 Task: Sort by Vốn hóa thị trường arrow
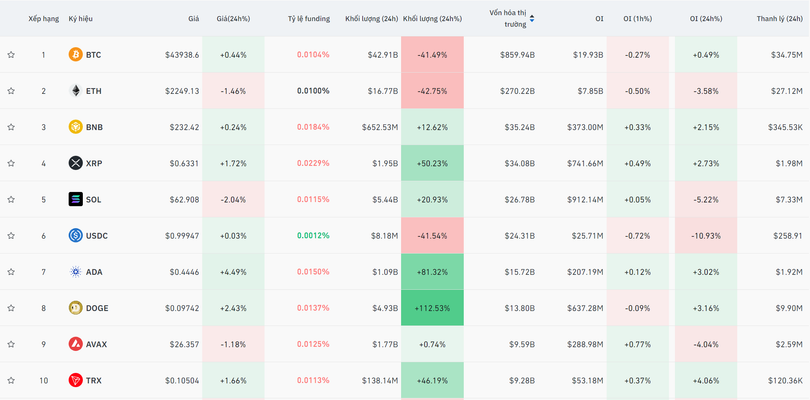(x=531, y=18)
